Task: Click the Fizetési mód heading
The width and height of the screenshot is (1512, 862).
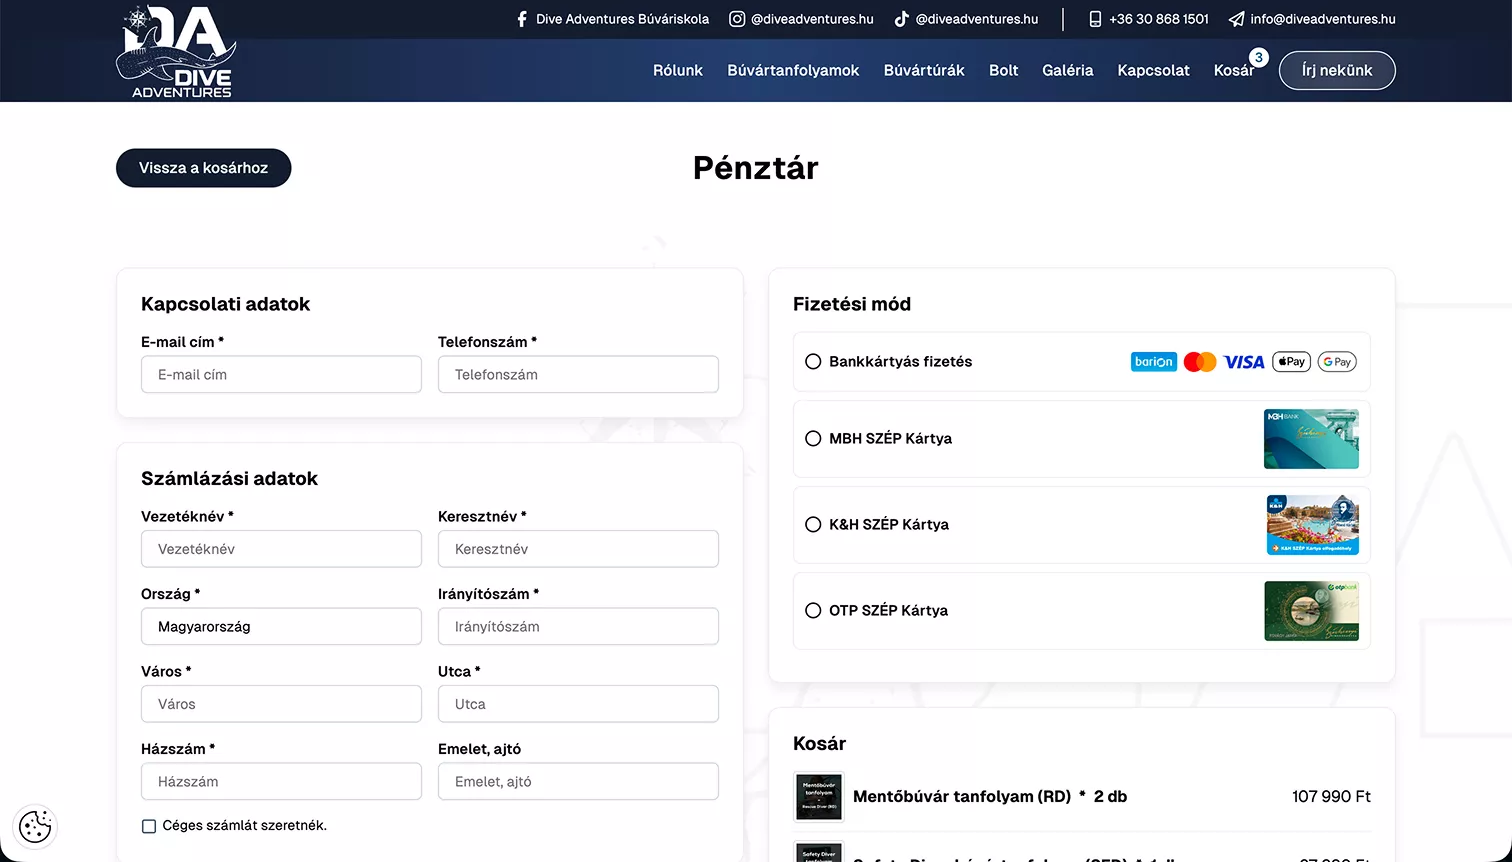Action: click(852, 304)
